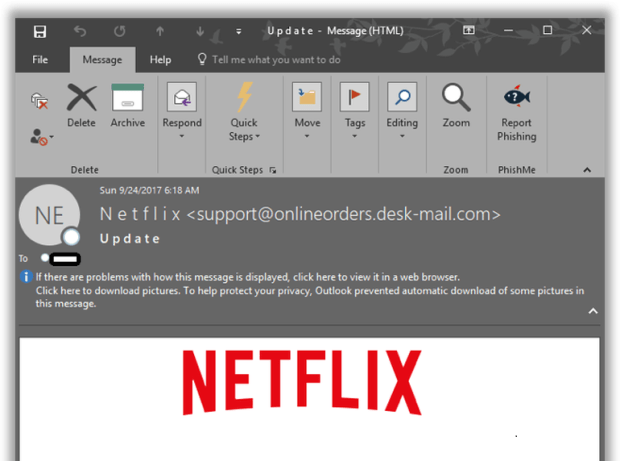
Task: Click the NE sender avatar
Action: (x=49, y=215)
